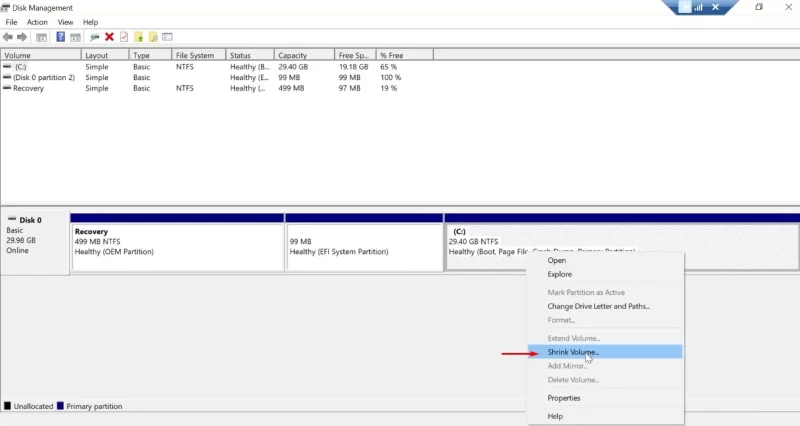Choose Properties from the context menu
800x426 pixels.
click(605, 398)
